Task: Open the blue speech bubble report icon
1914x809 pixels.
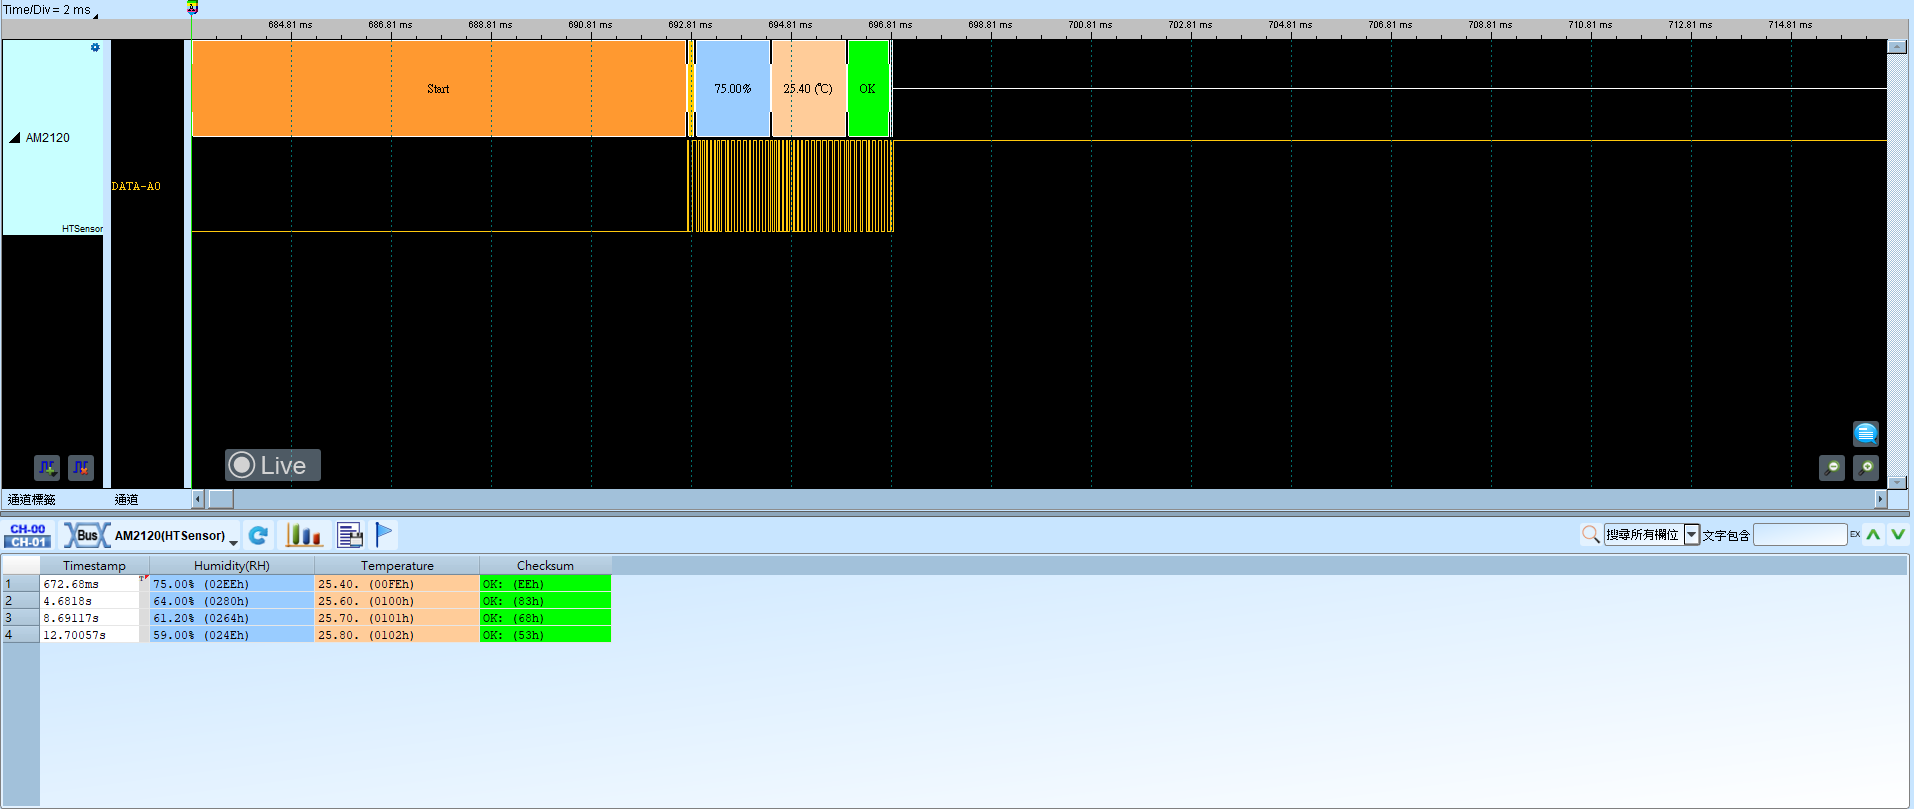Action: tap(1865, 433)
